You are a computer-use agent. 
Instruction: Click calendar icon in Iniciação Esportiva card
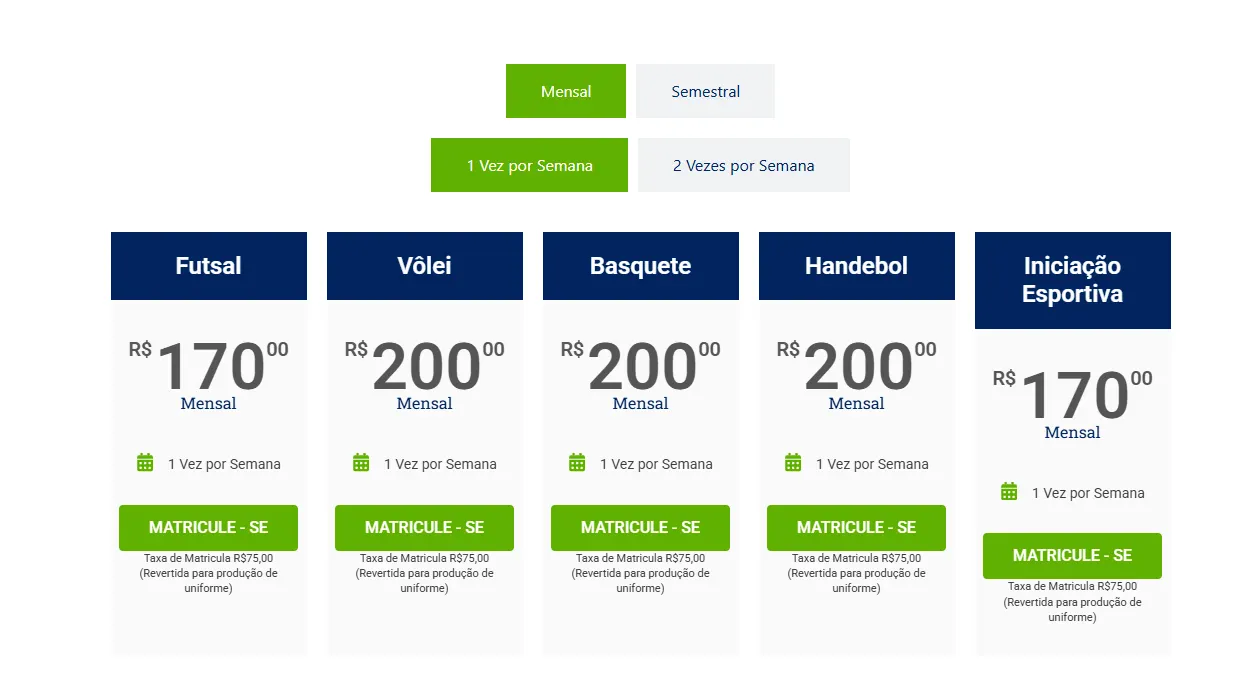pos(1009,491)
